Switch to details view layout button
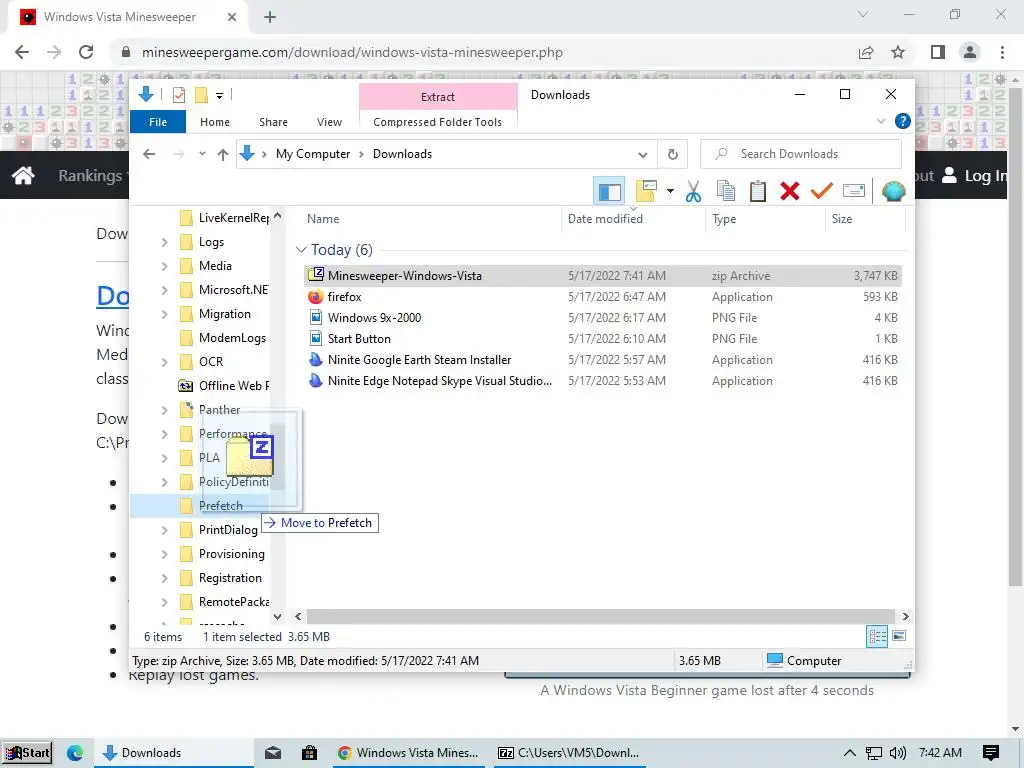 pos(876,636)
